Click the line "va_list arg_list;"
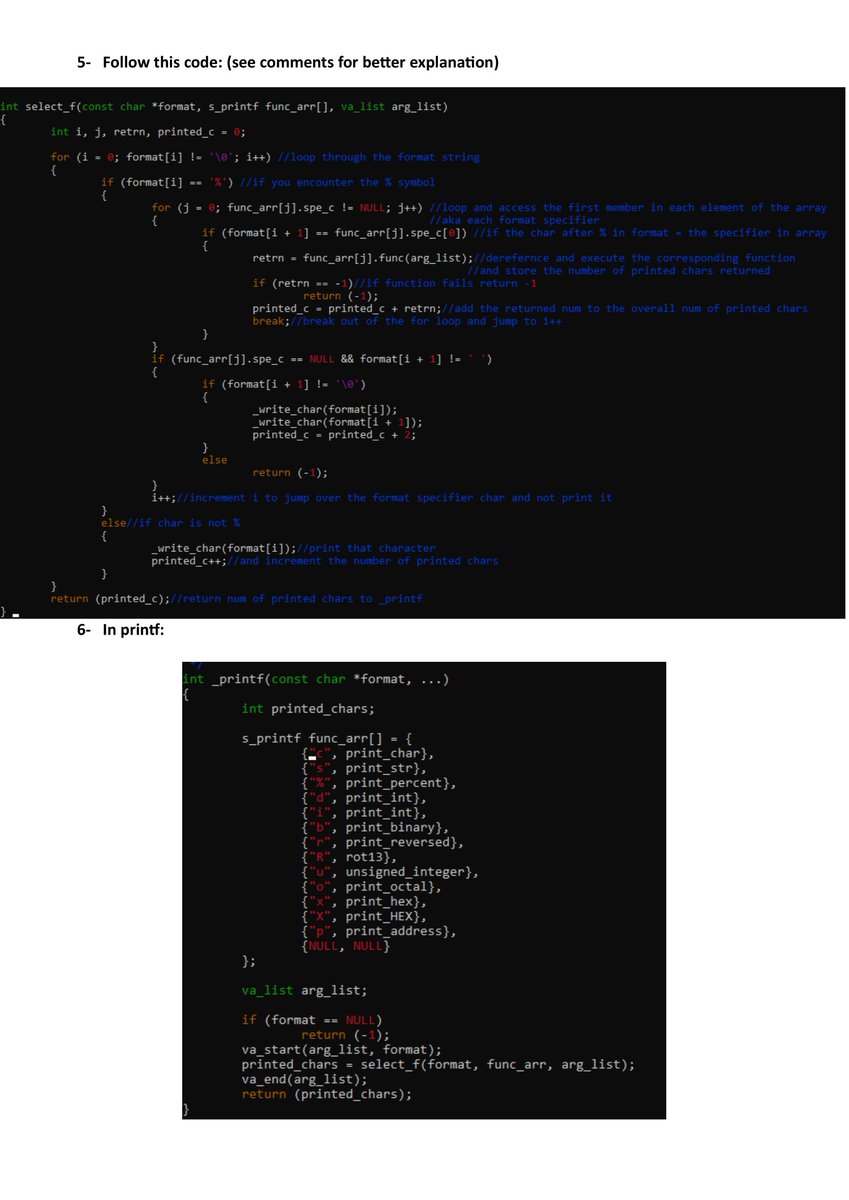This screenshot has width=849, height=1200. [x=304, y=991]
